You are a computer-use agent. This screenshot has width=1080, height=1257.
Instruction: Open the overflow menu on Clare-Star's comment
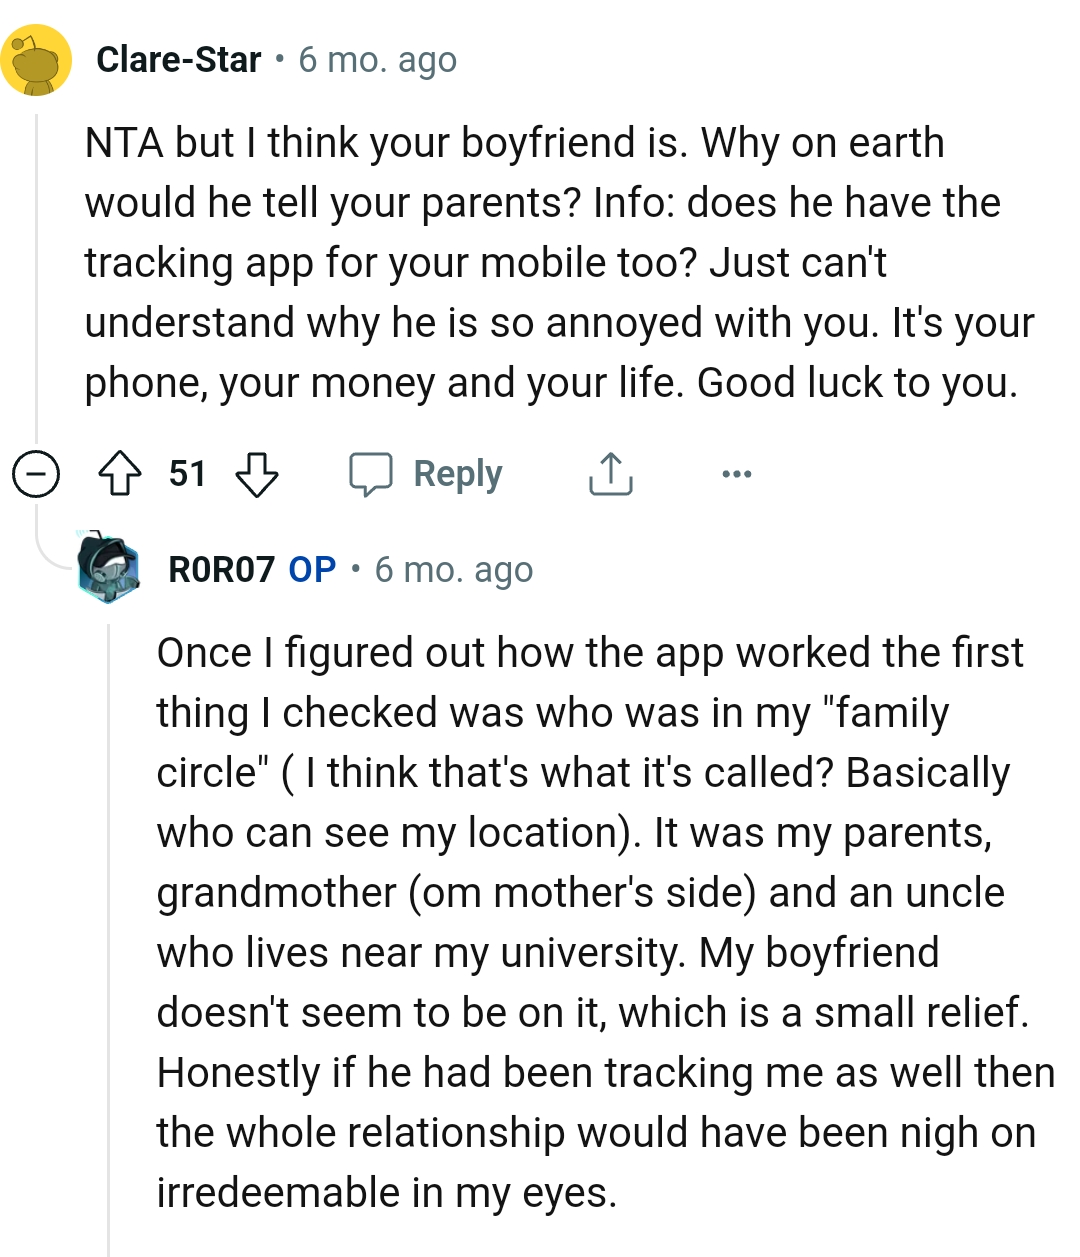click(x=736, y=474)
